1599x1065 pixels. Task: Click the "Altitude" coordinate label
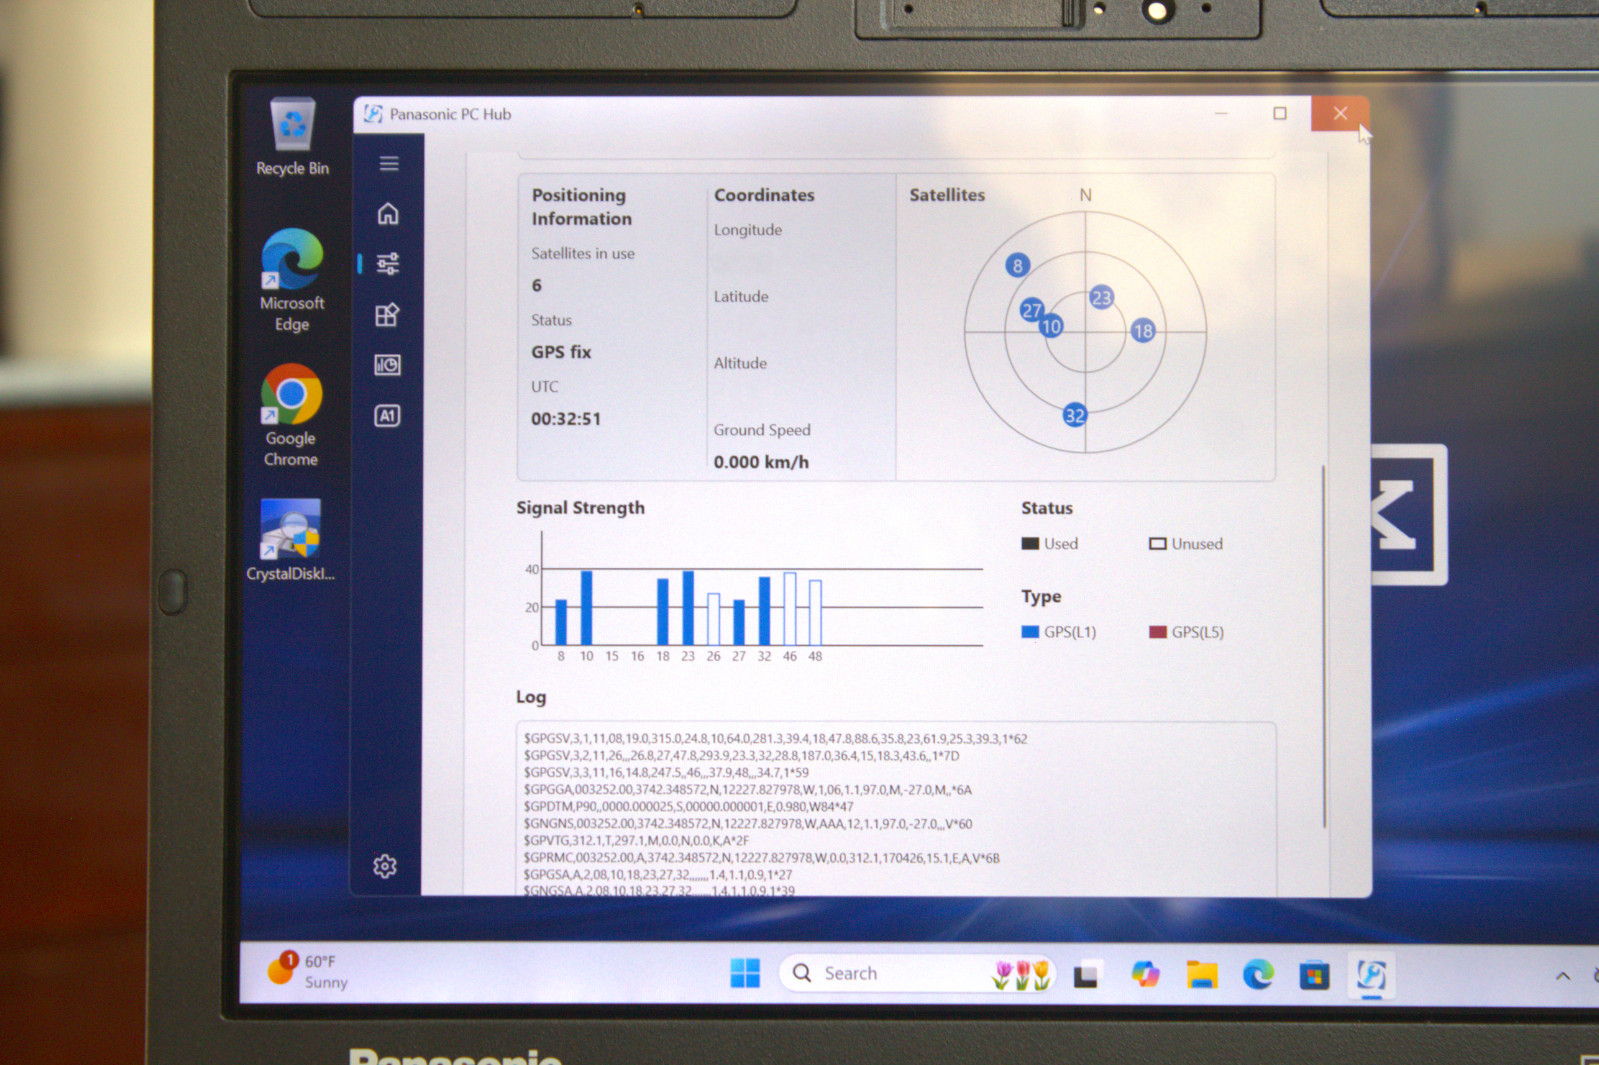point(740,363)
